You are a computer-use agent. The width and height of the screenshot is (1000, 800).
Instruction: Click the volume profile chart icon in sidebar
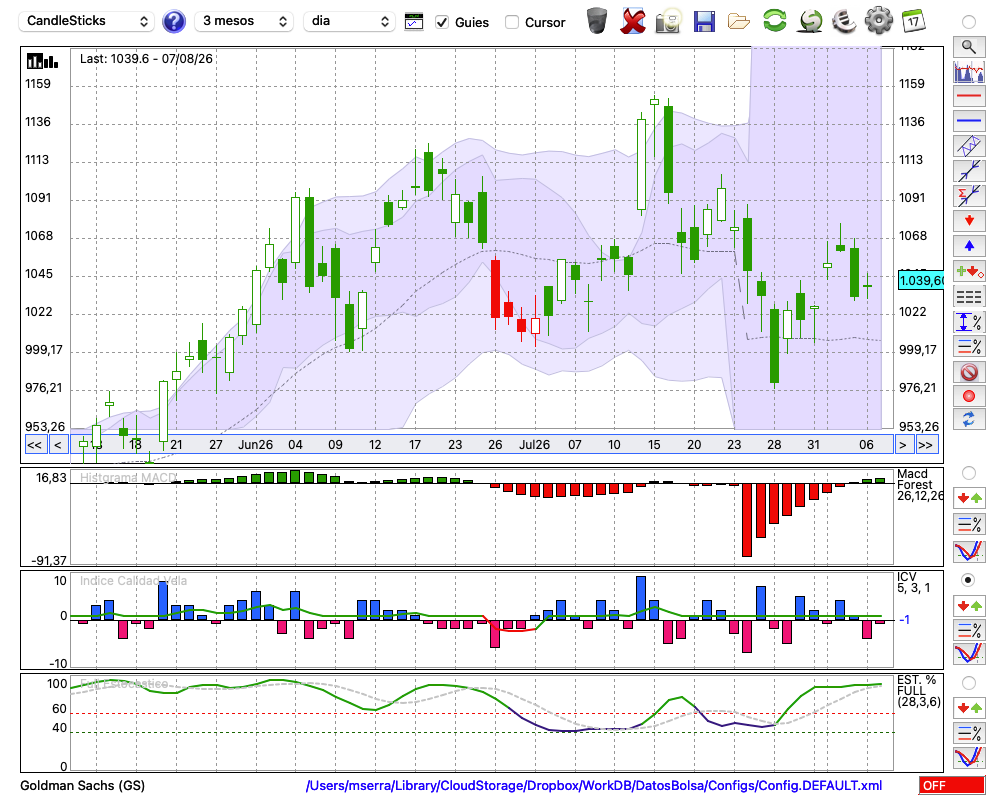(x=969, y=71)
